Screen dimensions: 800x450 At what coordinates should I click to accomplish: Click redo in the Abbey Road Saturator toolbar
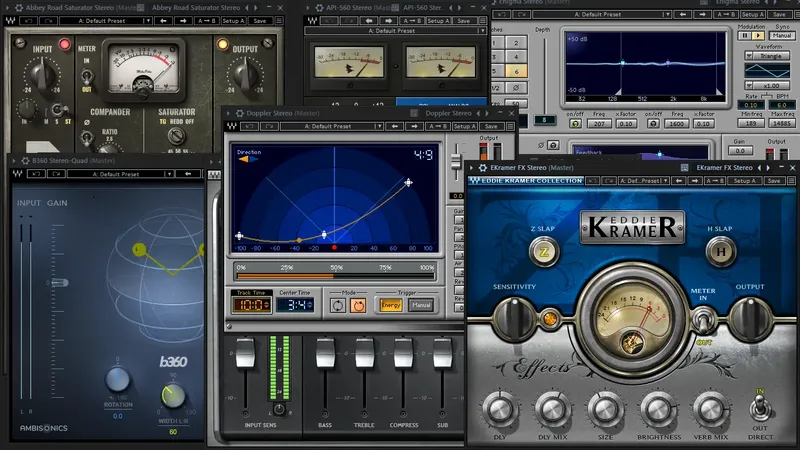click(x=48, y=21)
